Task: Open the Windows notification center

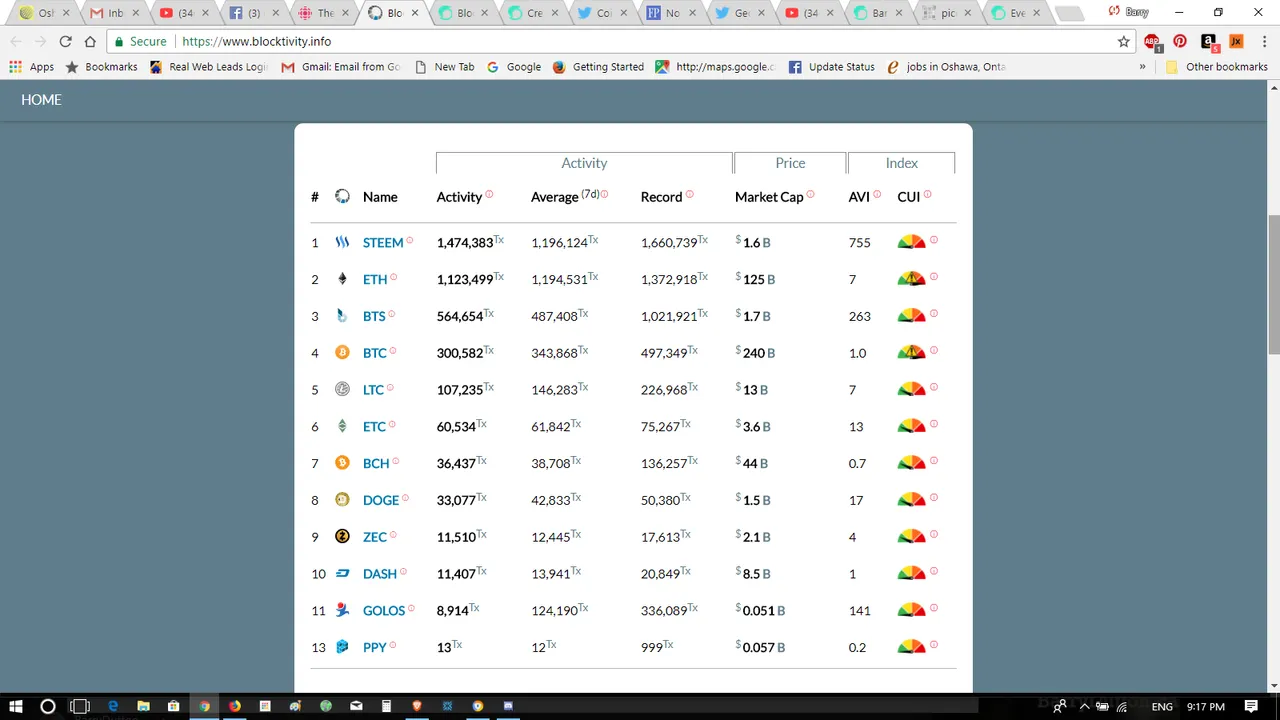Action: pos(1251,706)
